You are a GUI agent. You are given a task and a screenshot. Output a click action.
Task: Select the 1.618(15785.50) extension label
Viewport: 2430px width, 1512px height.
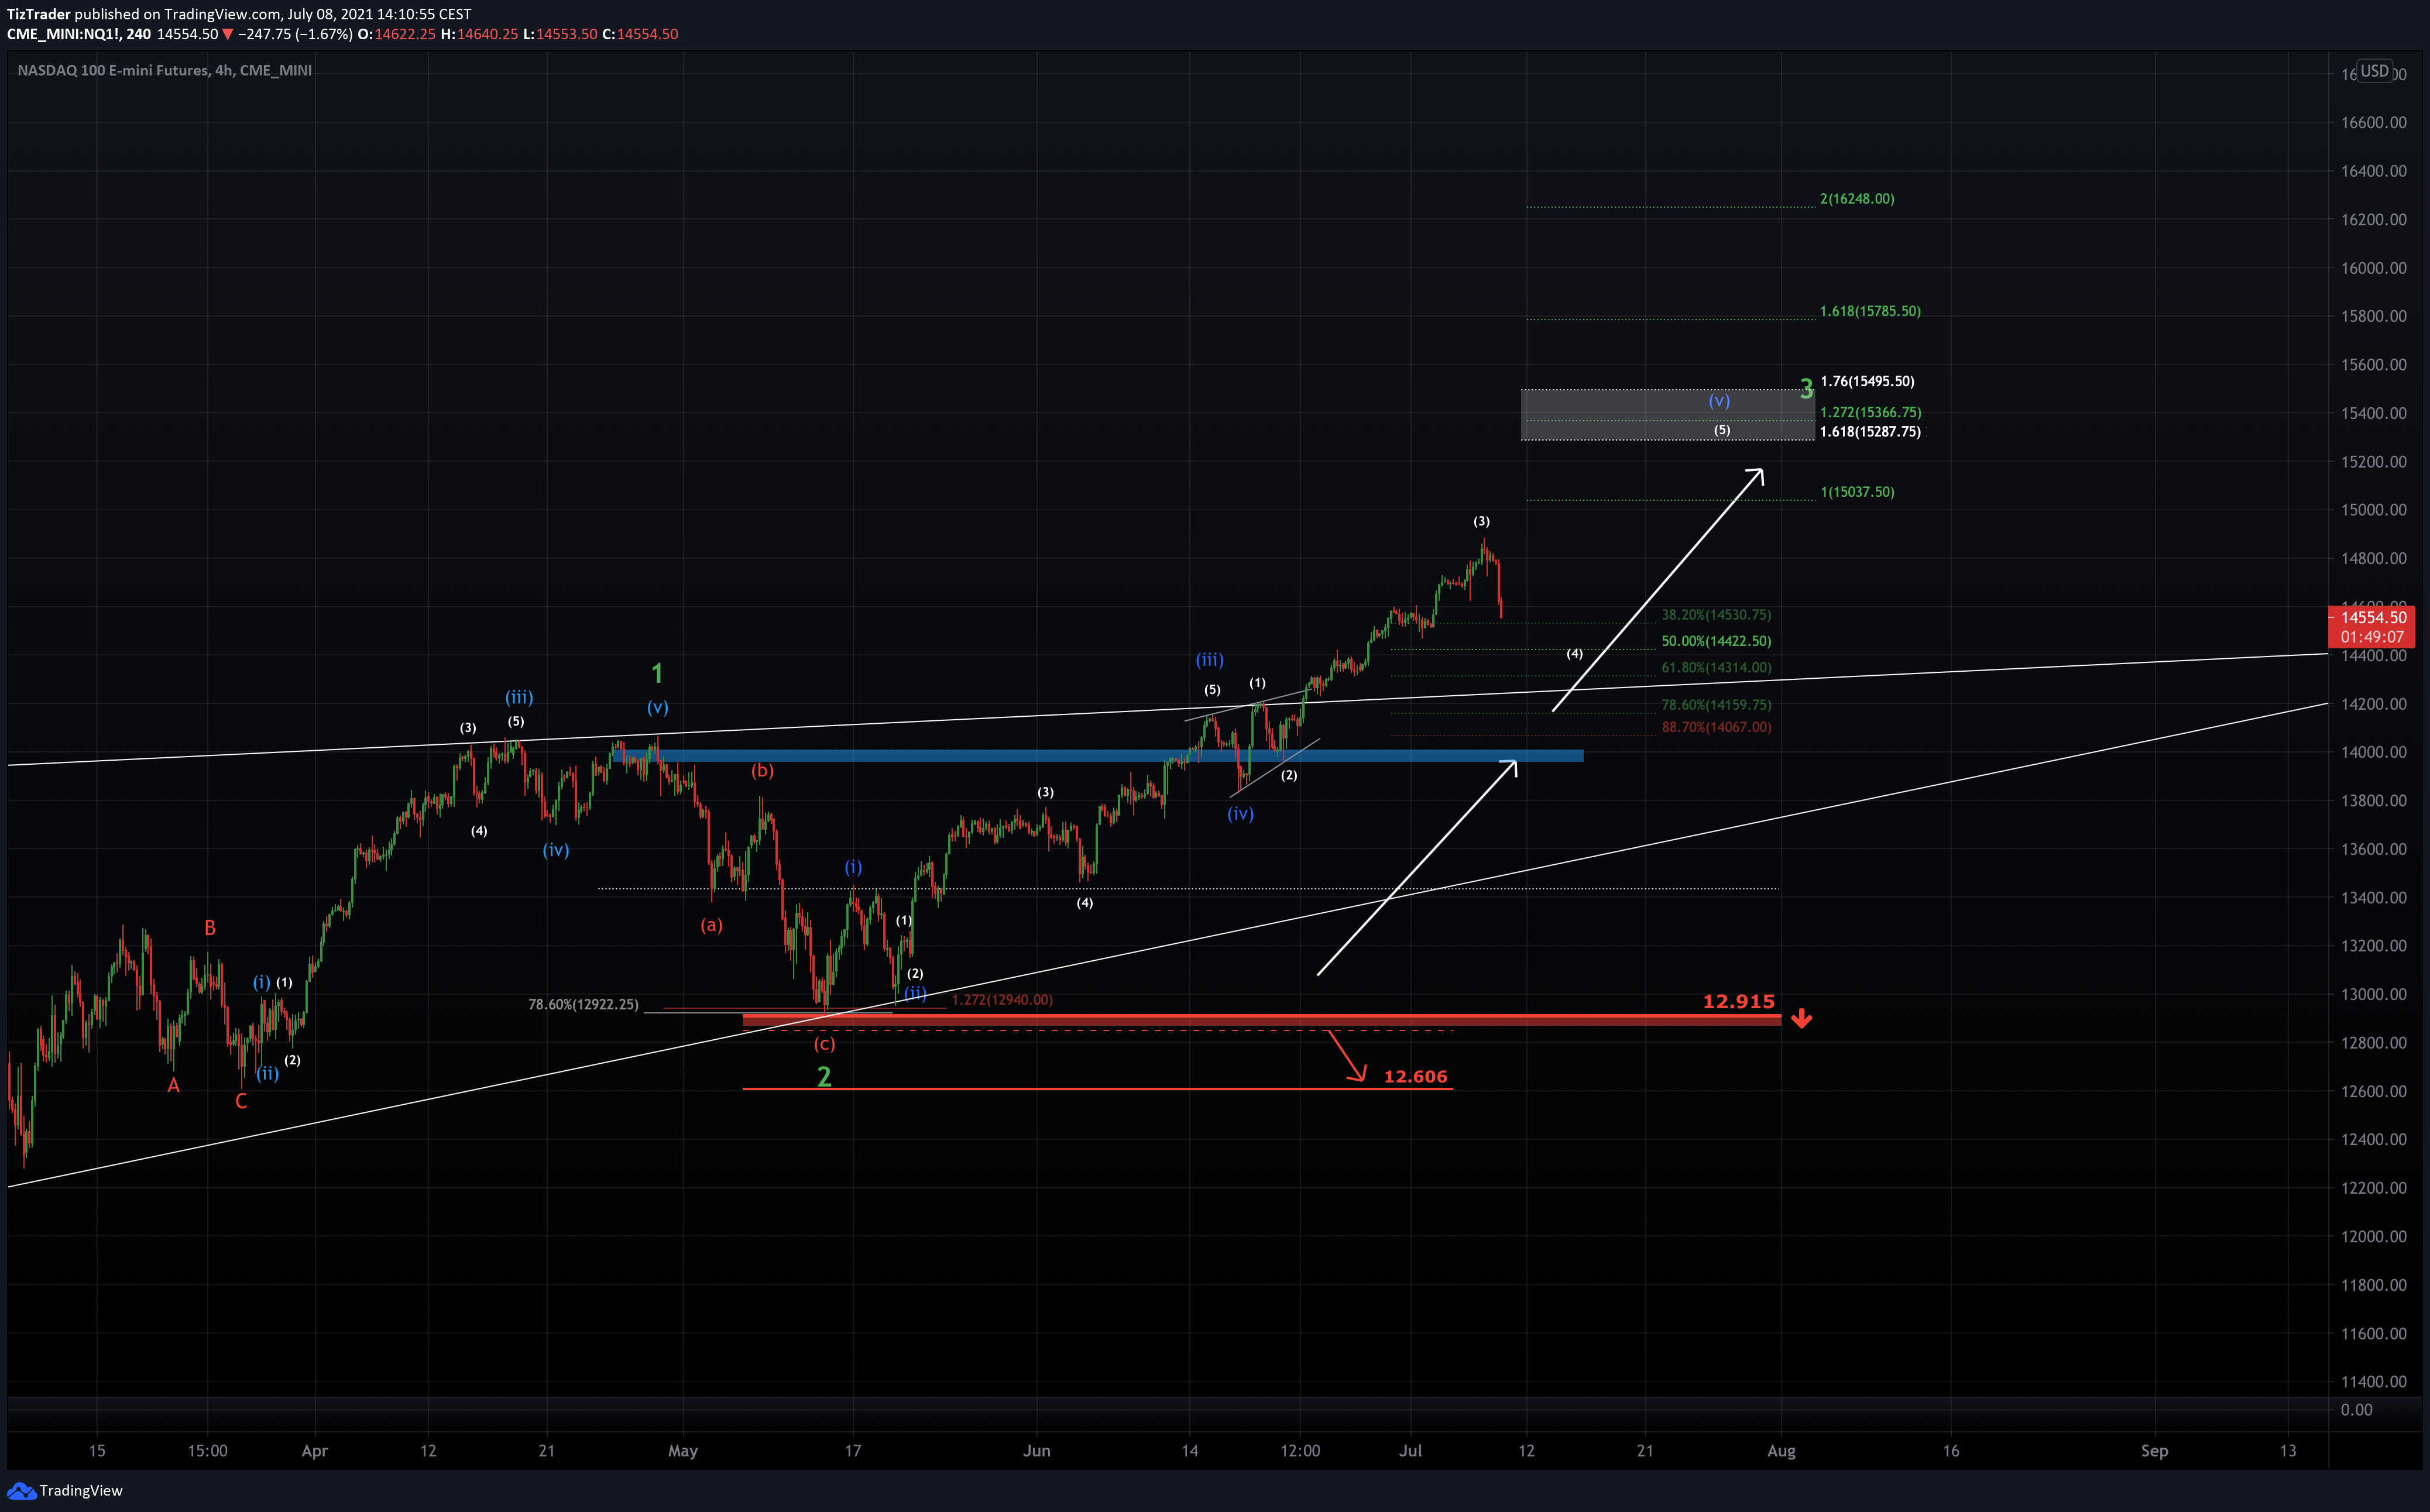[1870, 311]
